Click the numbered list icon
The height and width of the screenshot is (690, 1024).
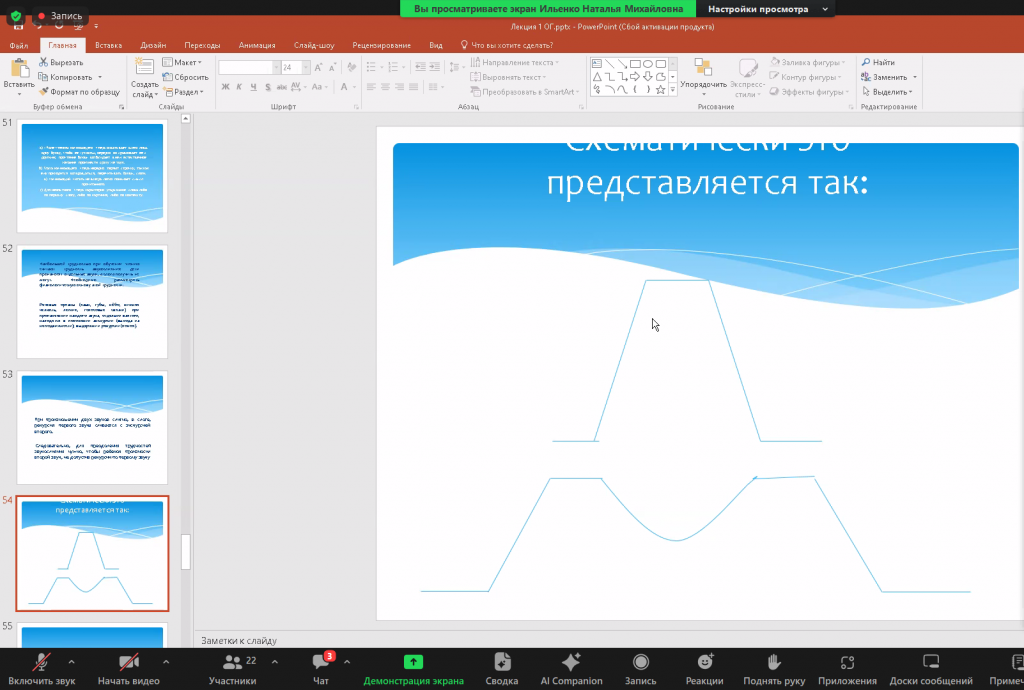click(393, 67)
